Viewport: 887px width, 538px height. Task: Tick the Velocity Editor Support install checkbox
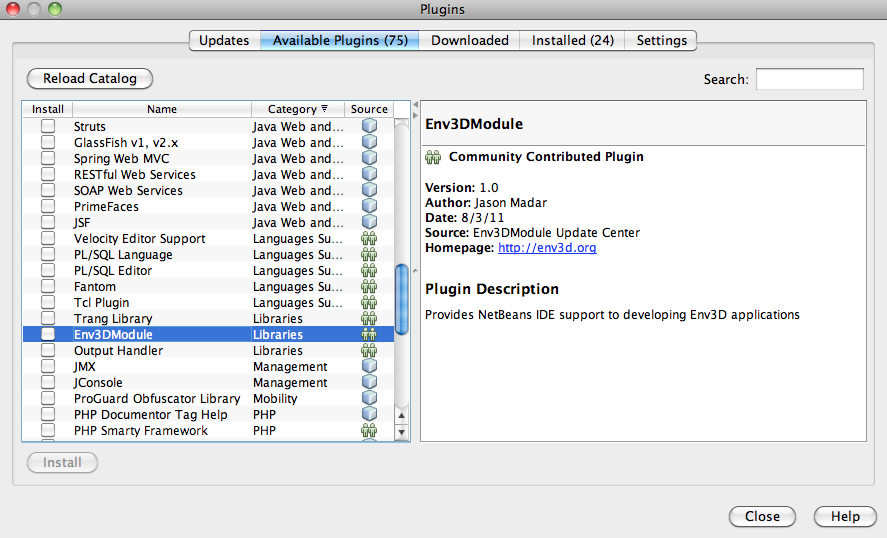[48, 238]
